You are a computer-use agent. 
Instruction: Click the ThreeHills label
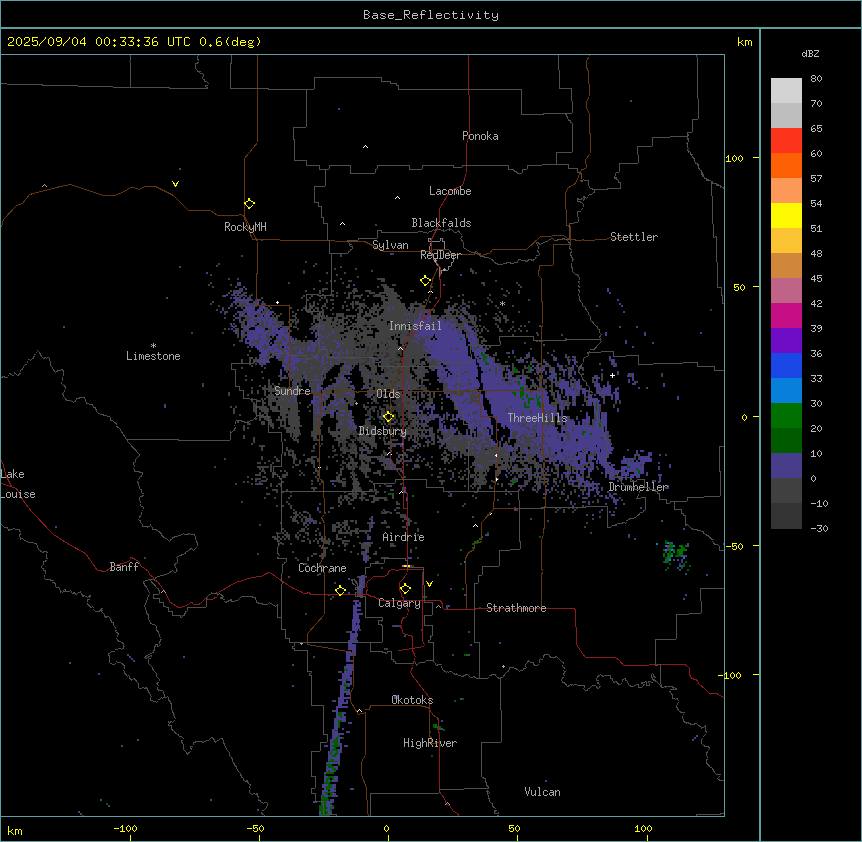pyautogui.click(x=537, y=418)
